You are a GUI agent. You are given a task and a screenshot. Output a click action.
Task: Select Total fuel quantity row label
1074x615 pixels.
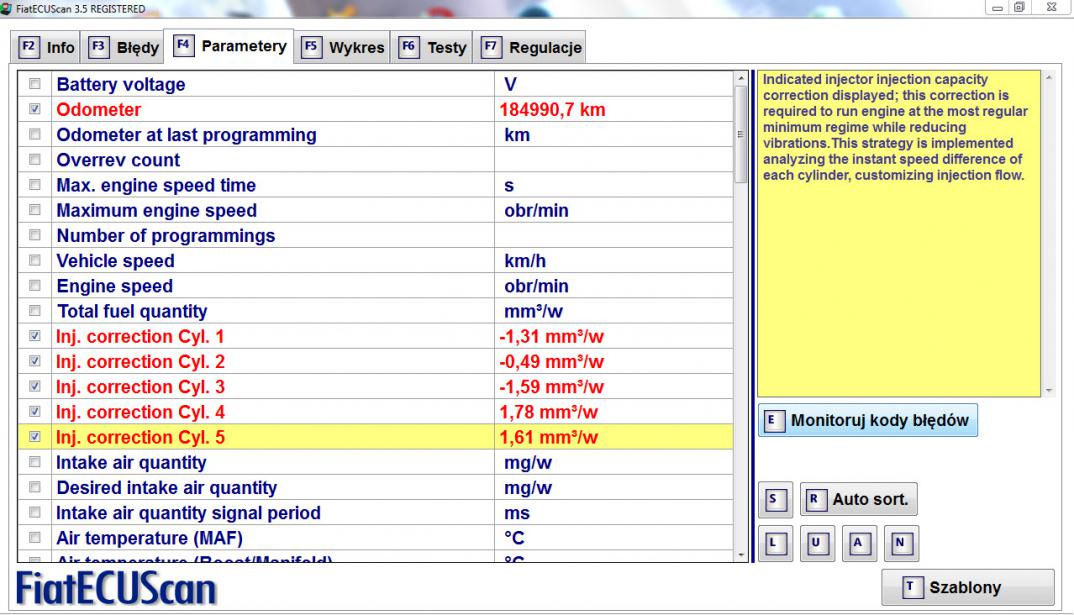tap(132, 312)
